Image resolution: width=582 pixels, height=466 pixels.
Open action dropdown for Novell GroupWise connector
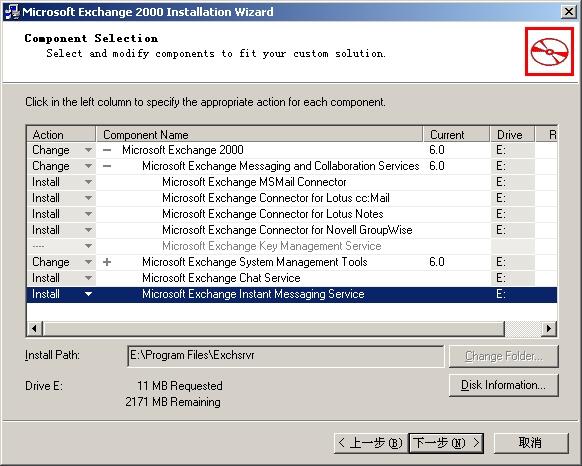[x=88, y=230]
